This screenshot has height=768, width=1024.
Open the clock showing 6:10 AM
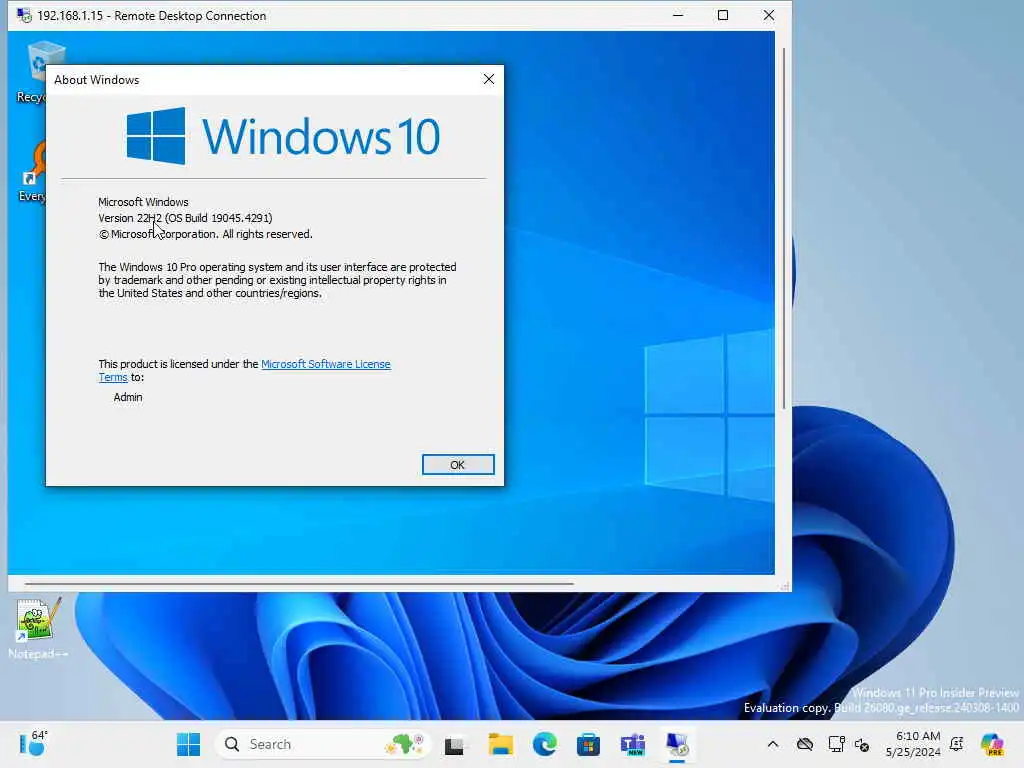click(913, 744)
